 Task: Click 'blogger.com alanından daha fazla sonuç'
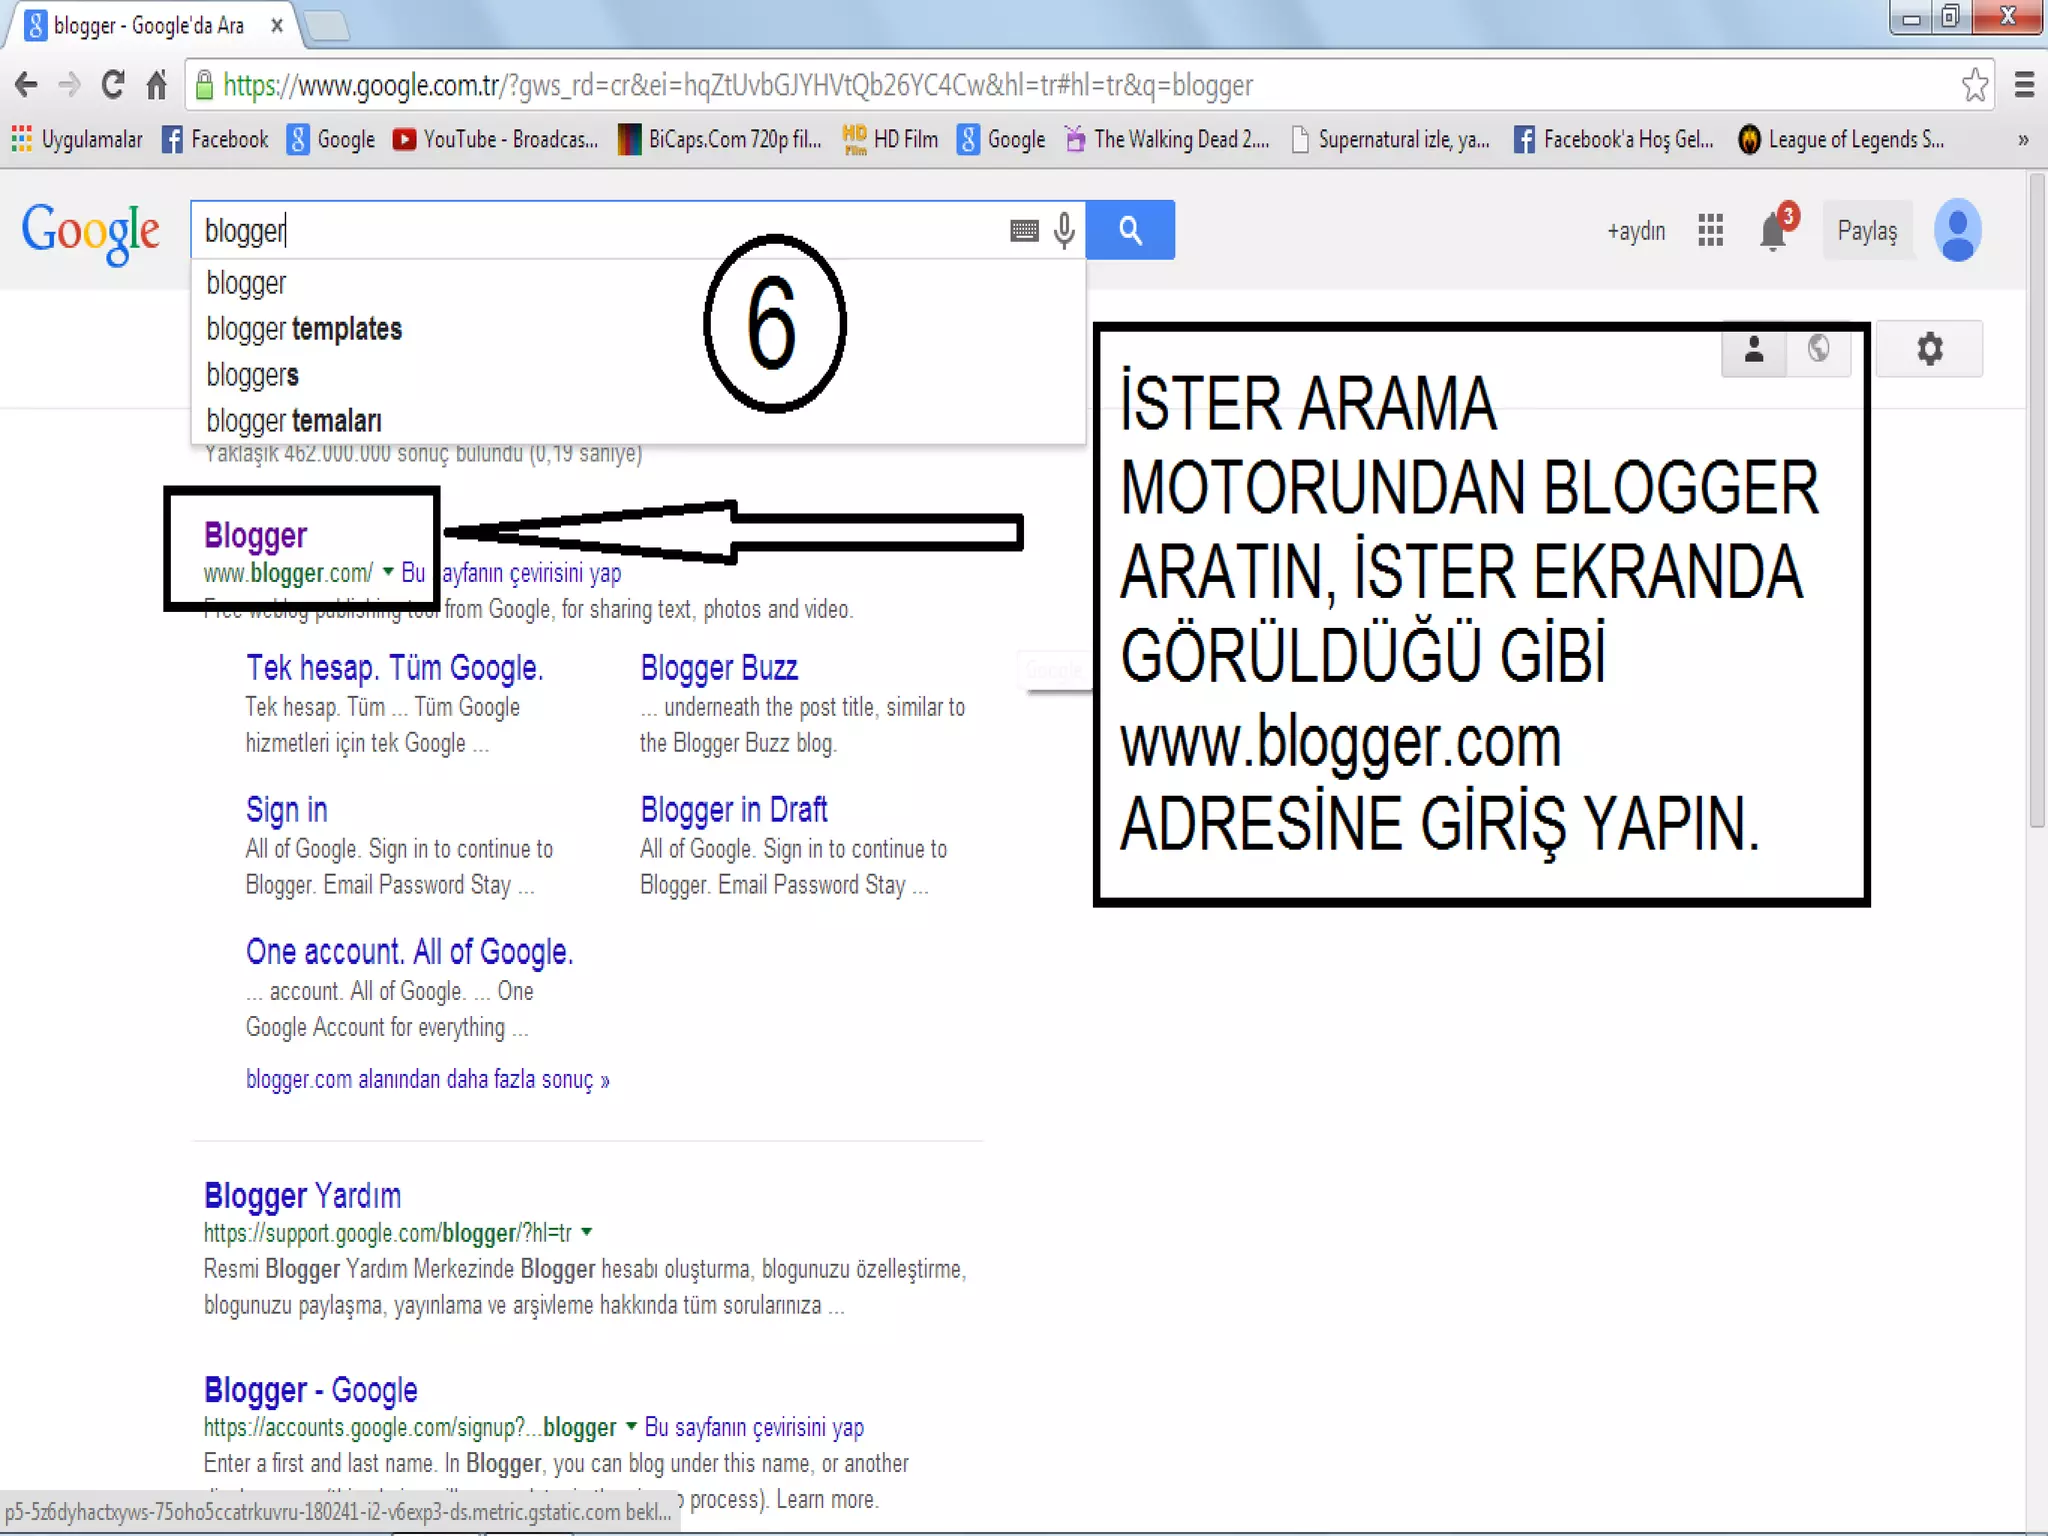point(427,1079)
